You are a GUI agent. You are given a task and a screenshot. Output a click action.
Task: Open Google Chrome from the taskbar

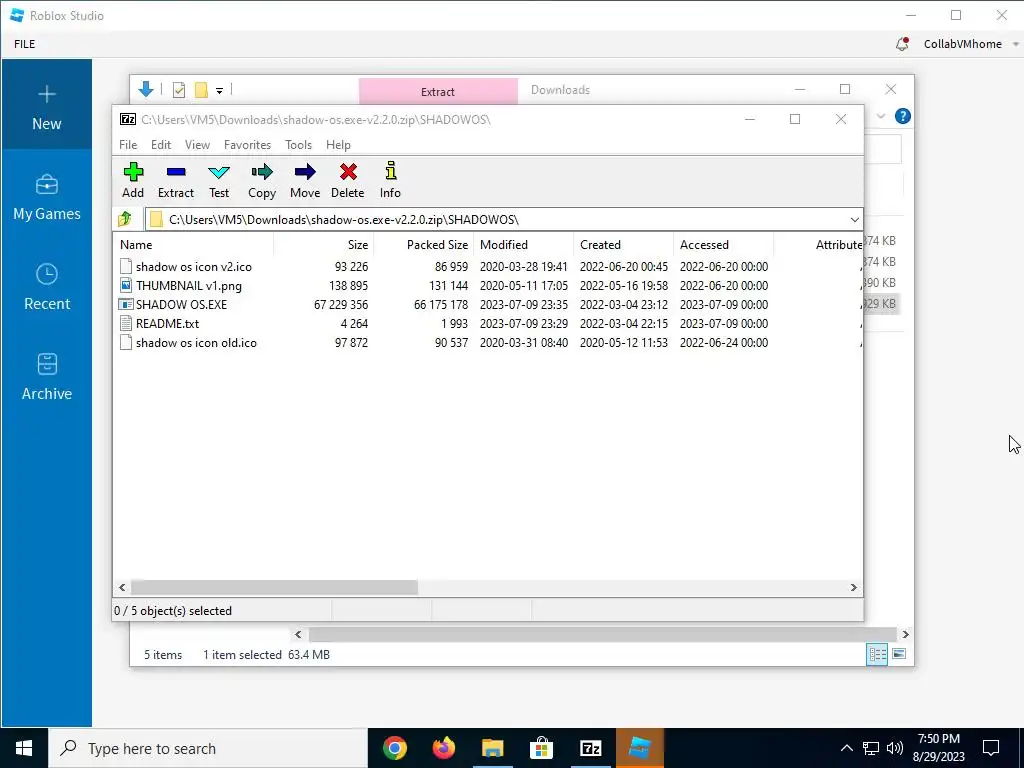pos(394,748)
